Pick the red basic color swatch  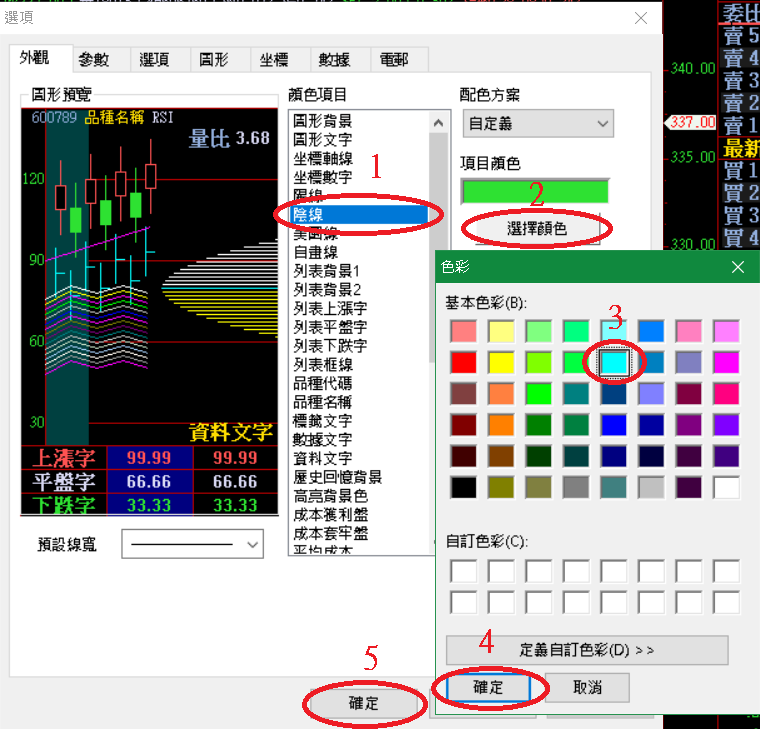tap(464, 361)
